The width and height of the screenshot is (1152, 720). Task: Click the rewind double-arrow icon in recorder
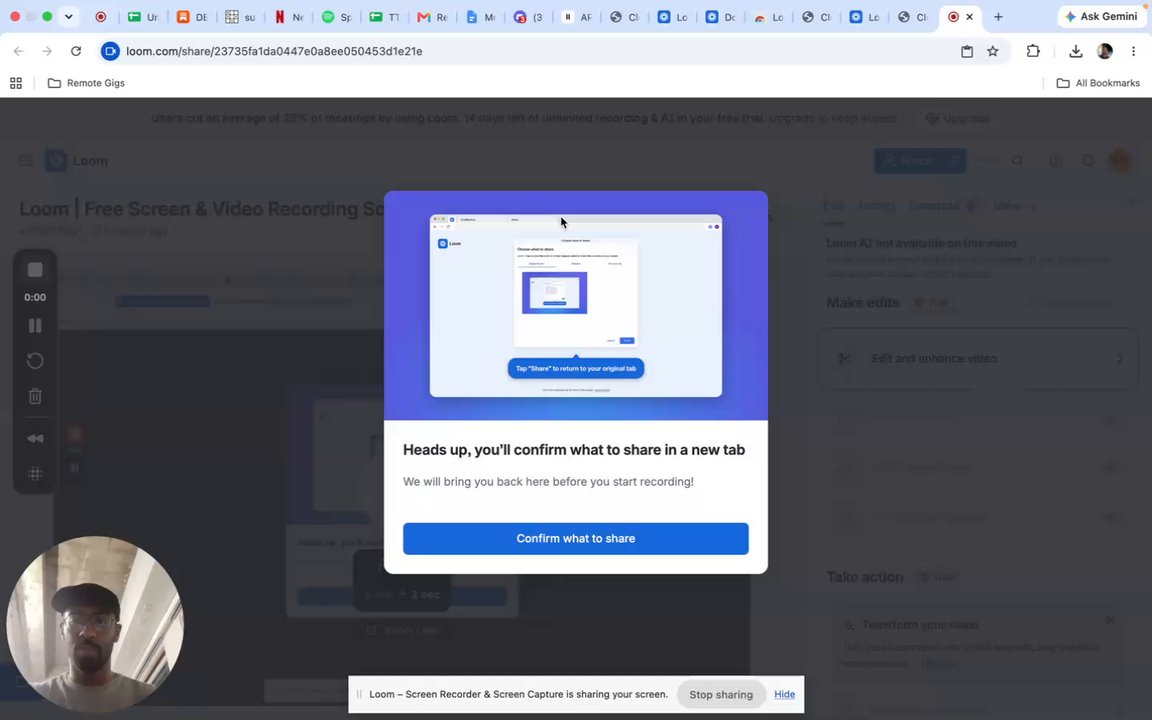(x=35, y=439)
